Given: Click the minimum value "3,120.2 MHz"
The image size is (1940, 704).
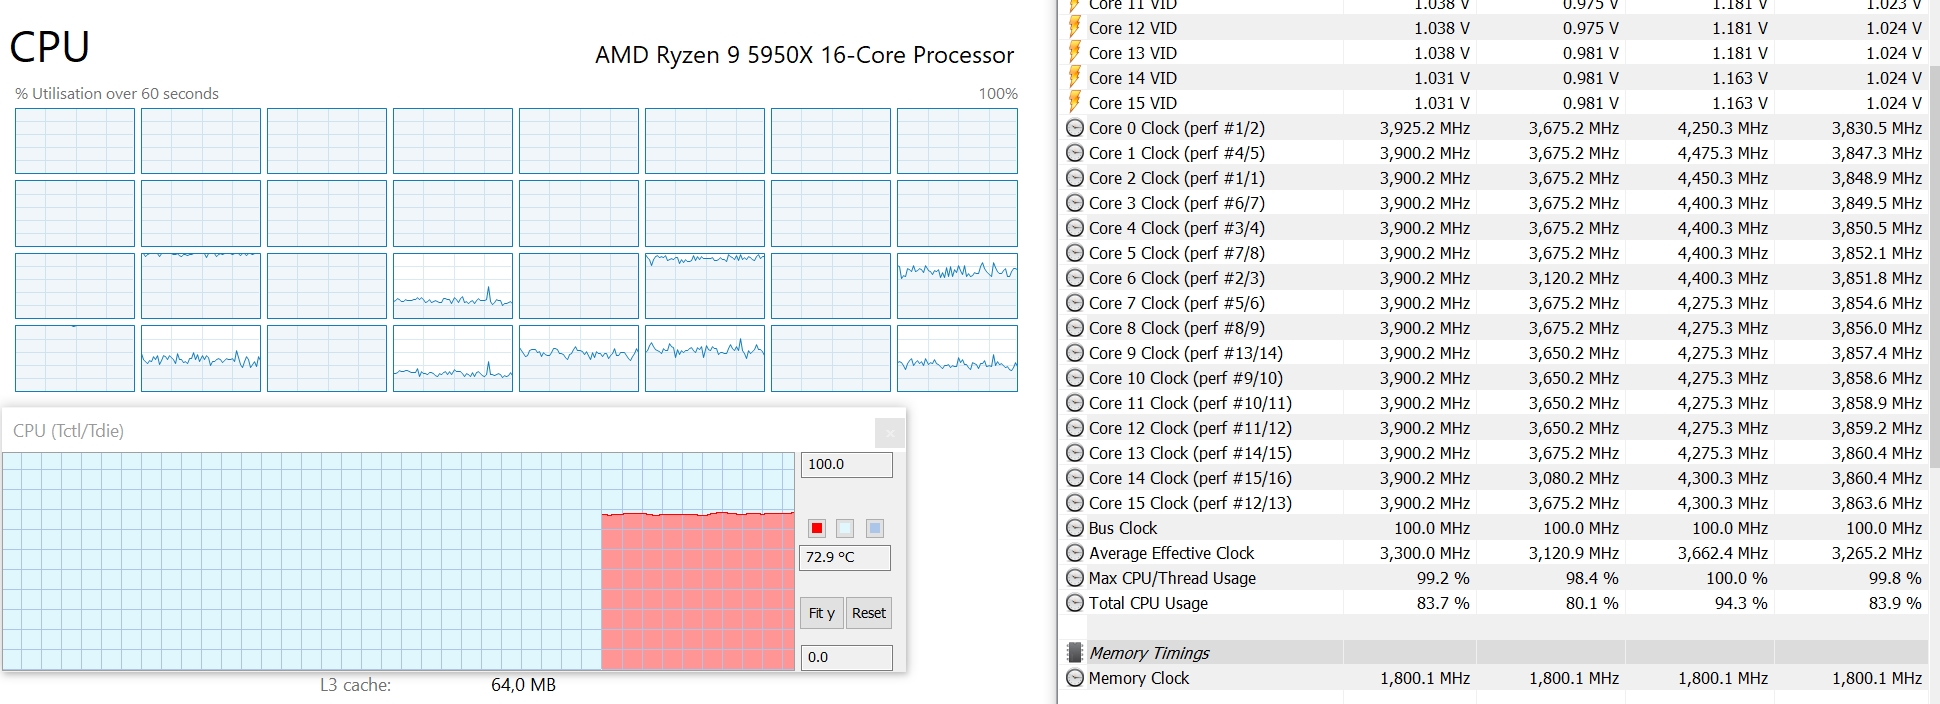Looking at the screenshot, I should coord(1573,278).
